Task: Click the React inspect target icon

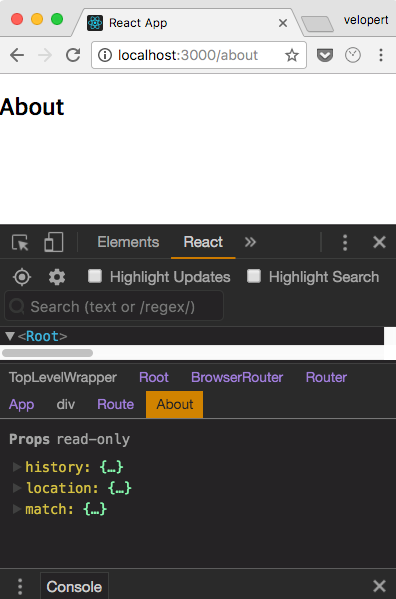Action: click(22, 277)
